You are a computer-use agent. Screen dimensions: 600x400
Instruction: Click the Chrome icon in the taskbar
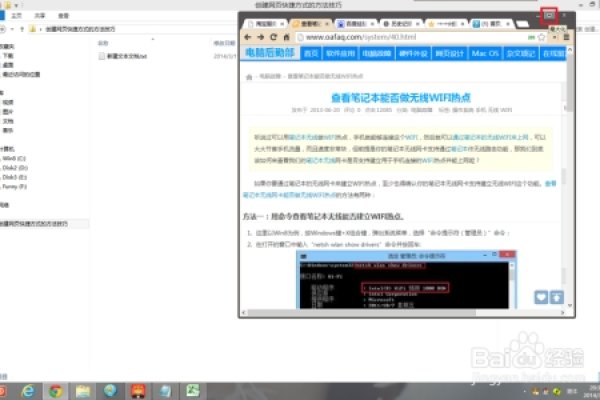(x=55, y=391)
